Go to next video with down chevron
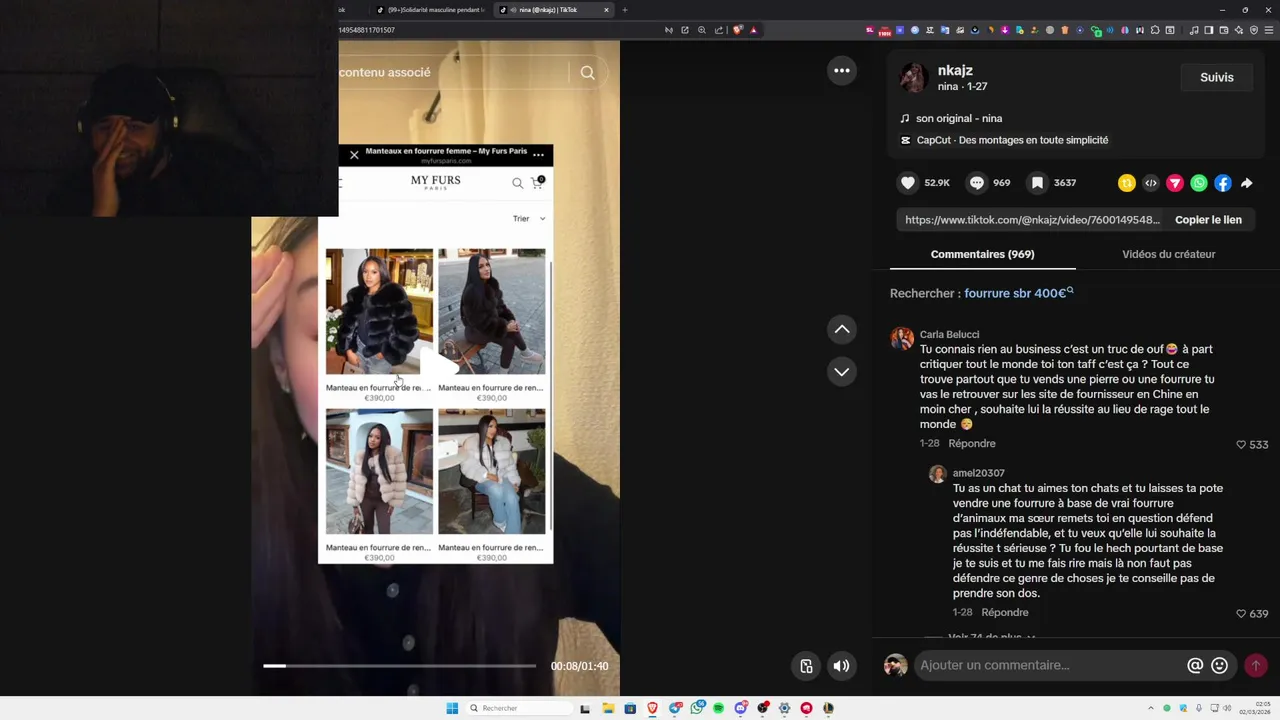 842,371
